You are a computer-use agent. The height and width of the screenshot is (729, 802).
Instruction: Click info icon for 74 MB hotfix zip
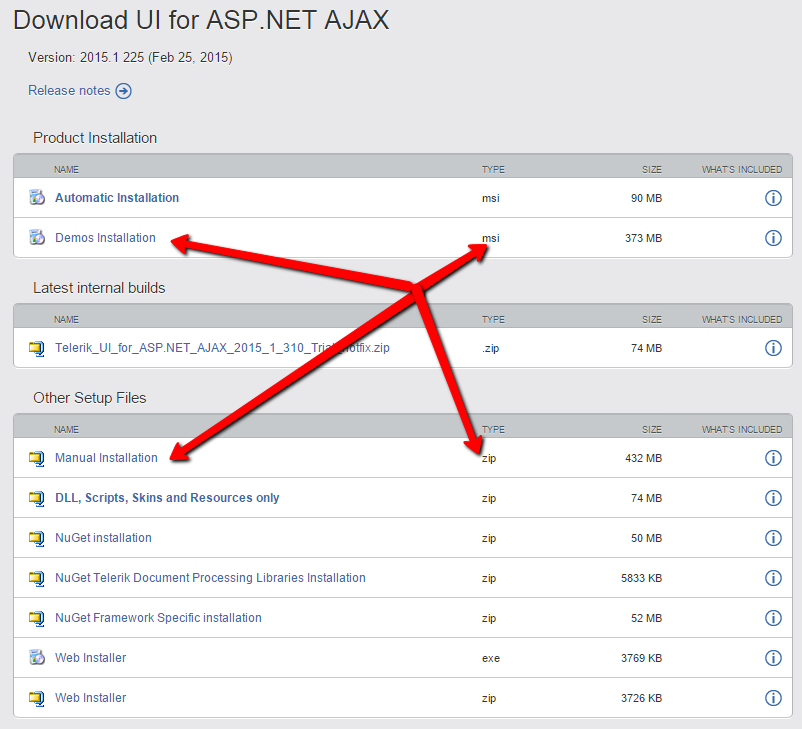[772, 348]
